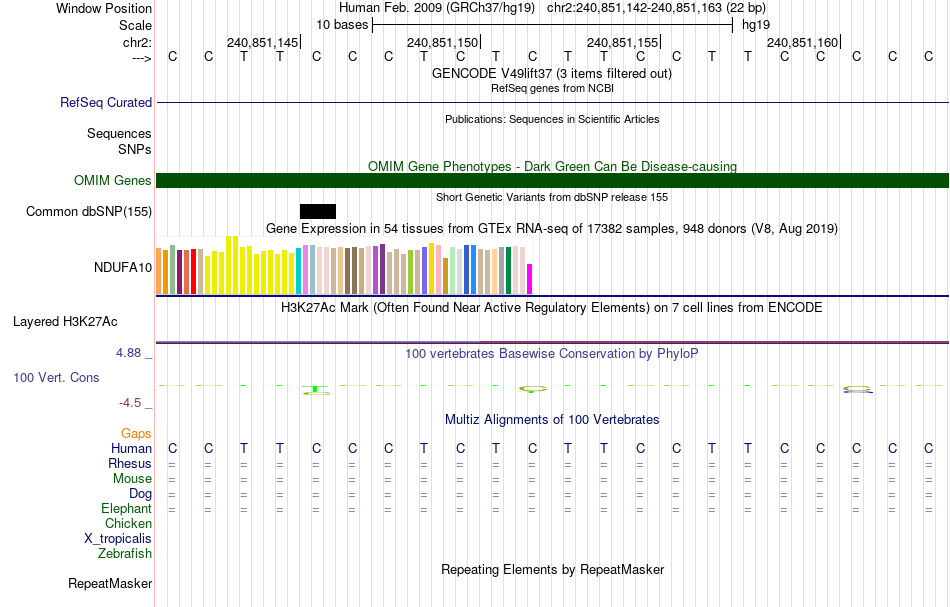
Task: Click the Dog species label
Action: click(x=141, y=494)
